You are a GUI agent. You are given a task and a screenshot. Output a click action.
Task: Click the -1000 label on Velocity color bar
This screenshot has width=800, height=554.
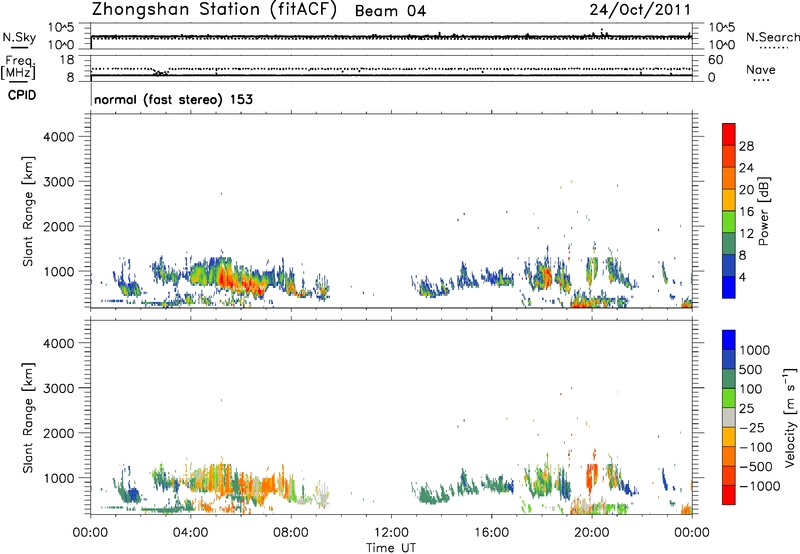pyautogui.click(x=759, y=486)
